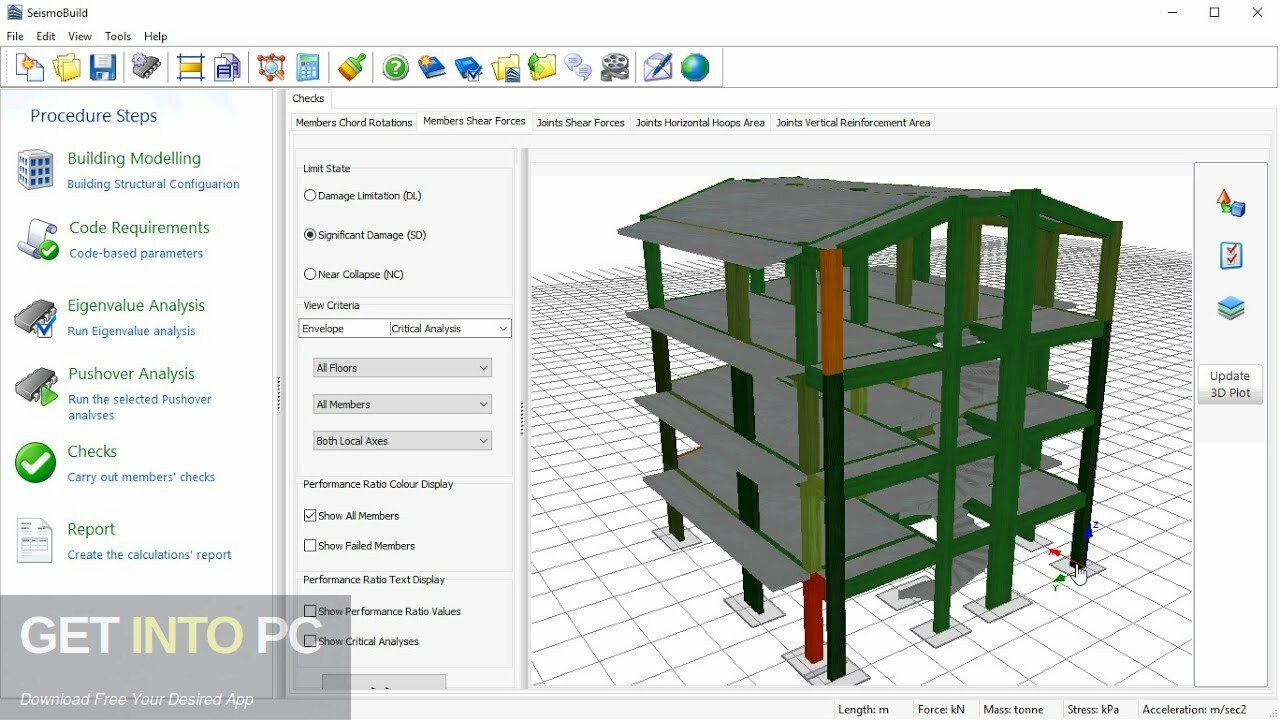Open the View menu
Screen dimensions: 1280x720
point(80,36)
